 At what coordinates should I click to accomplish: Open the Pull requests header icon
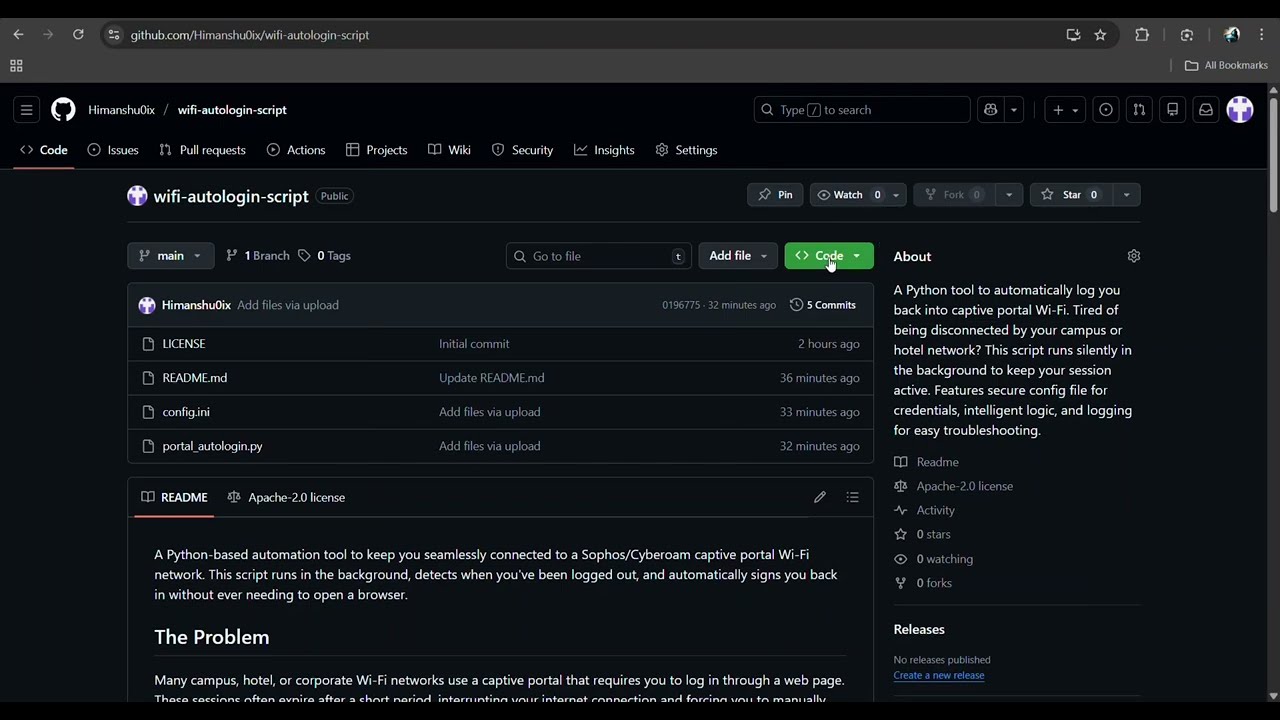1139,110
